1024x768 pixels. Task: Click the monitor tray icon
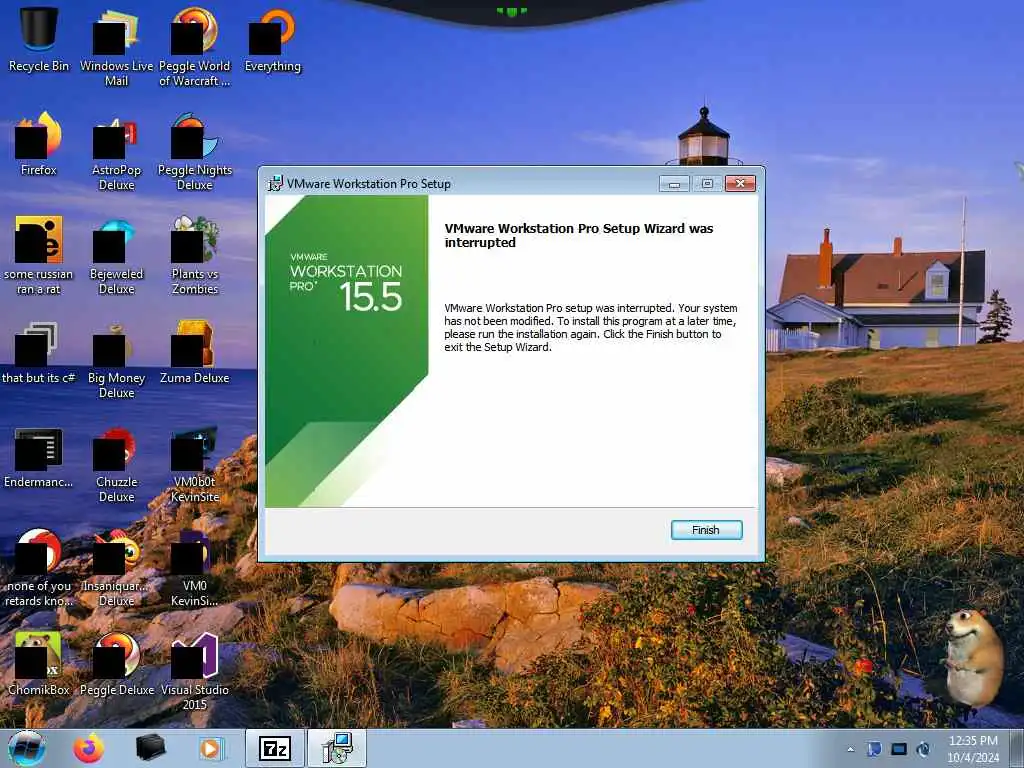tap(899, 749)
